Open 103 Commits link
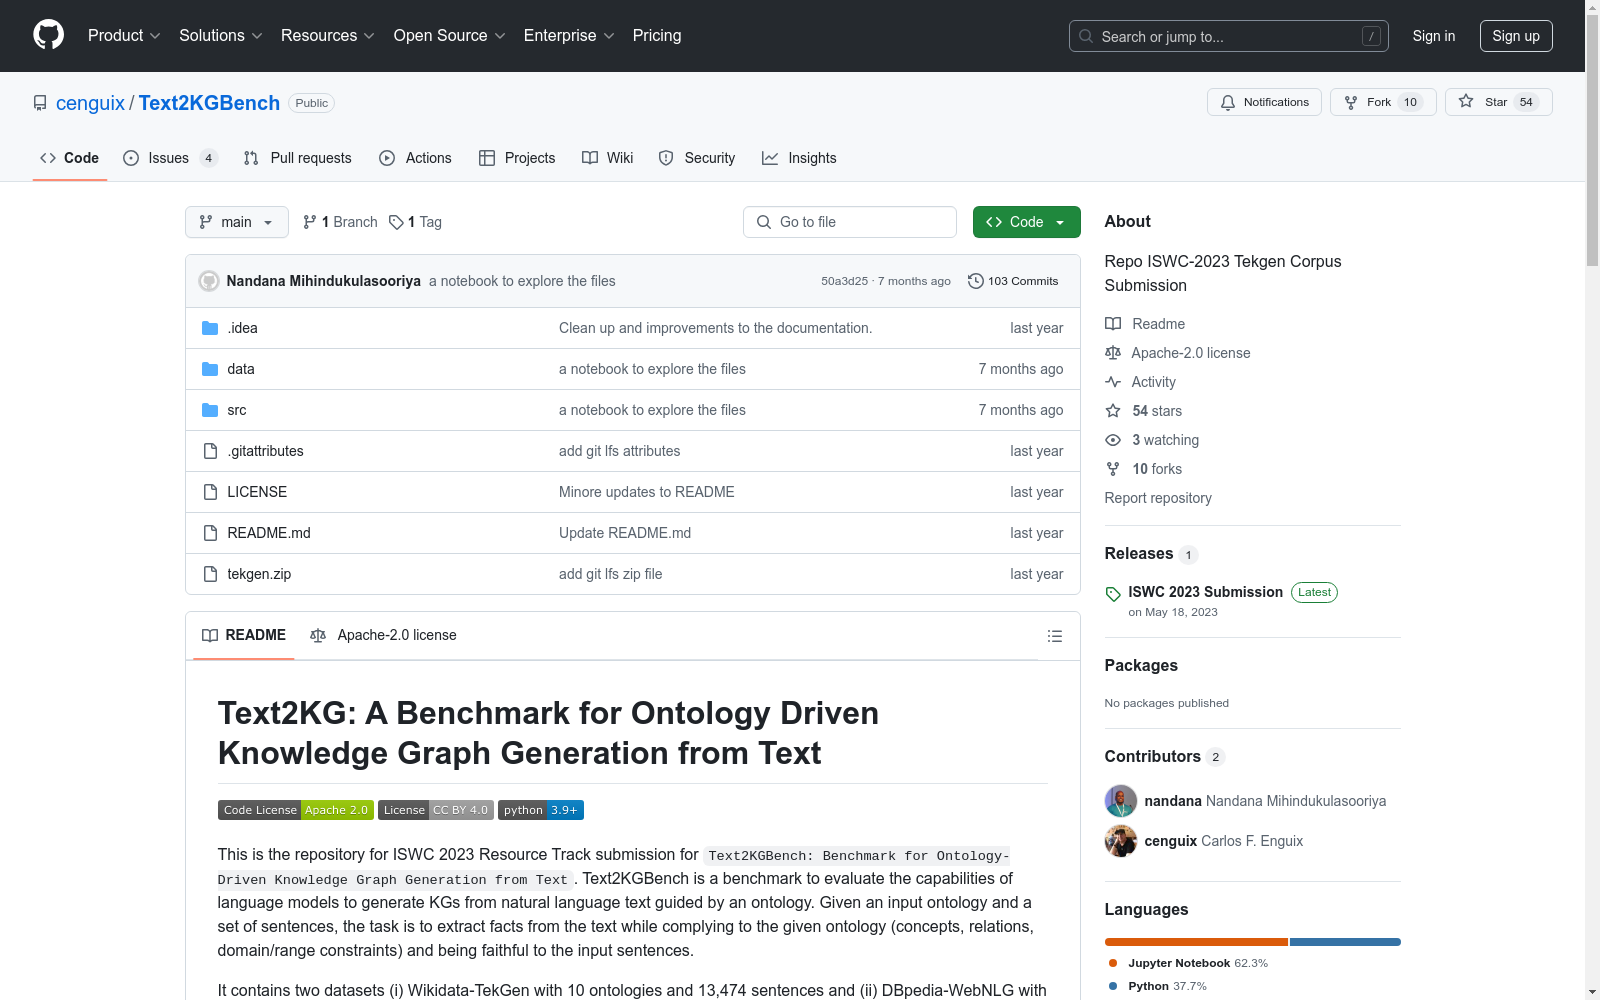 click(1013, 281)
